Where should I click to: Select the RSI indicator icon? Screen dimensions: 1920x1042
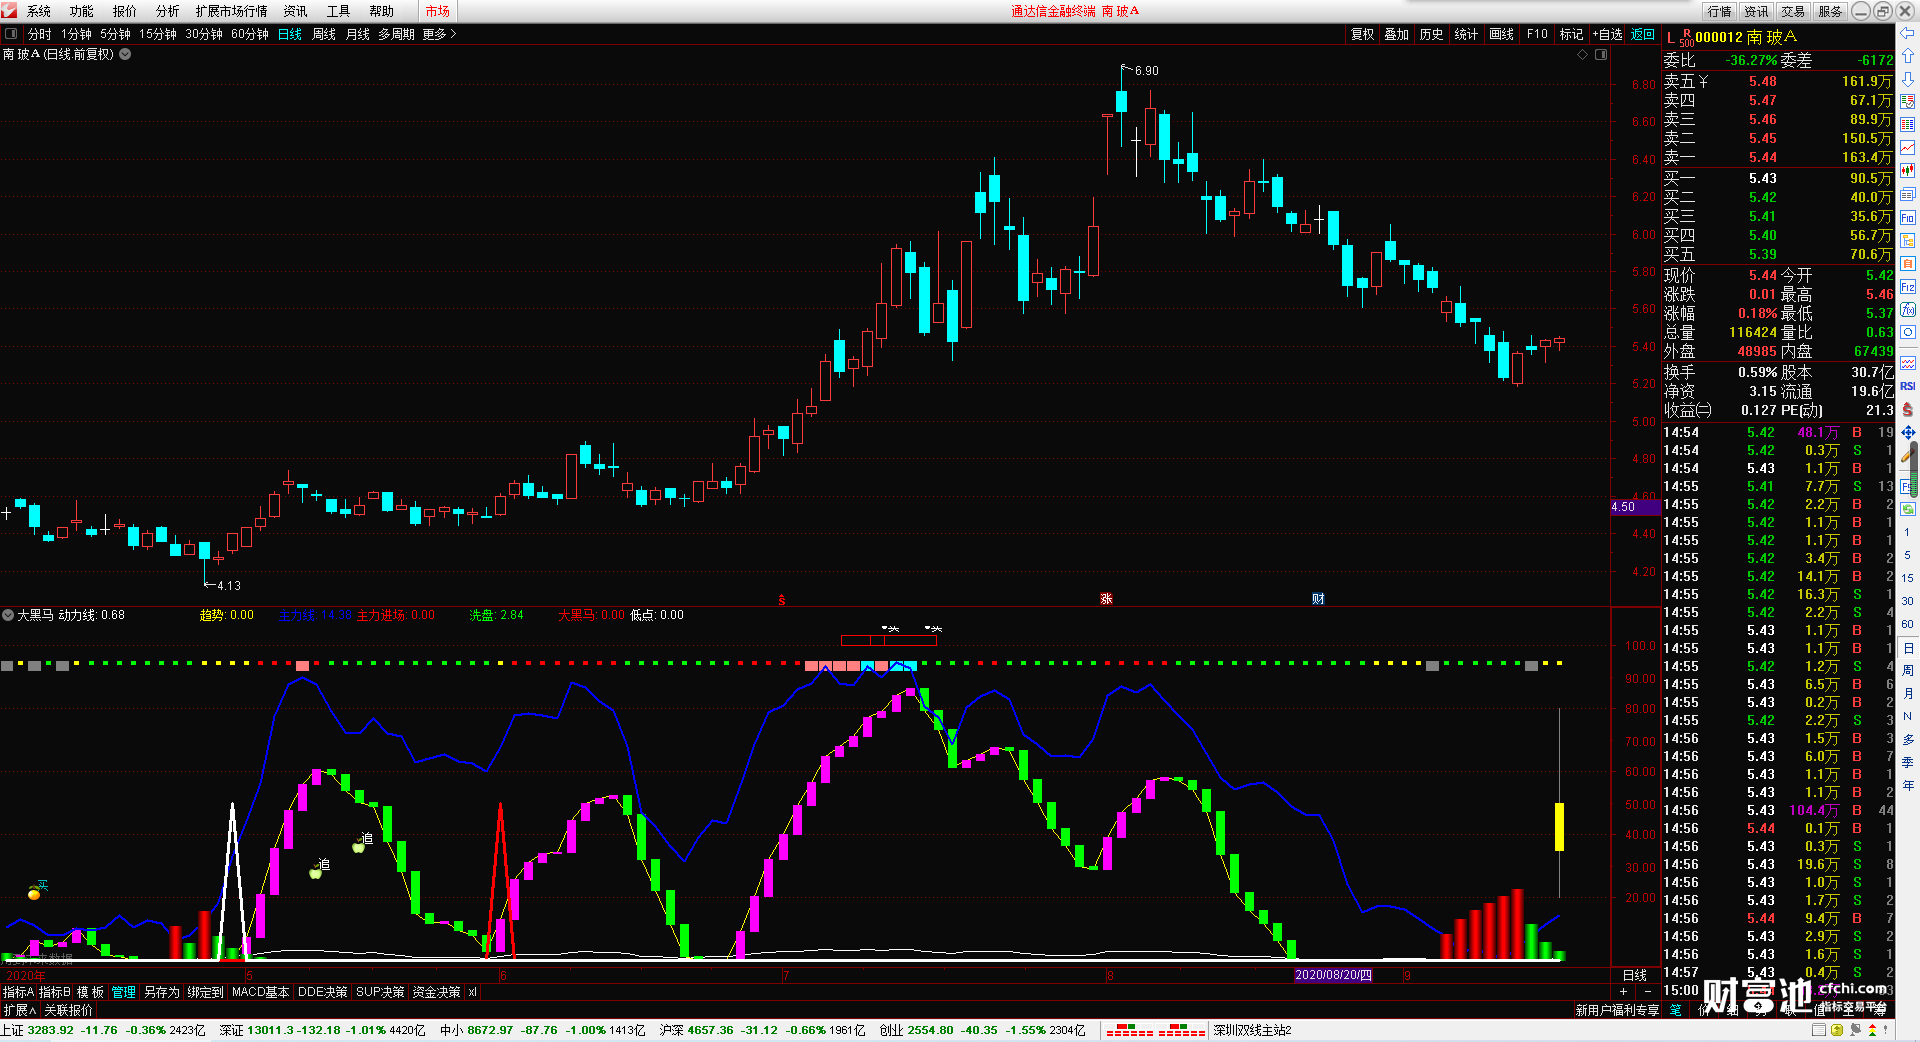(1908, 386)
